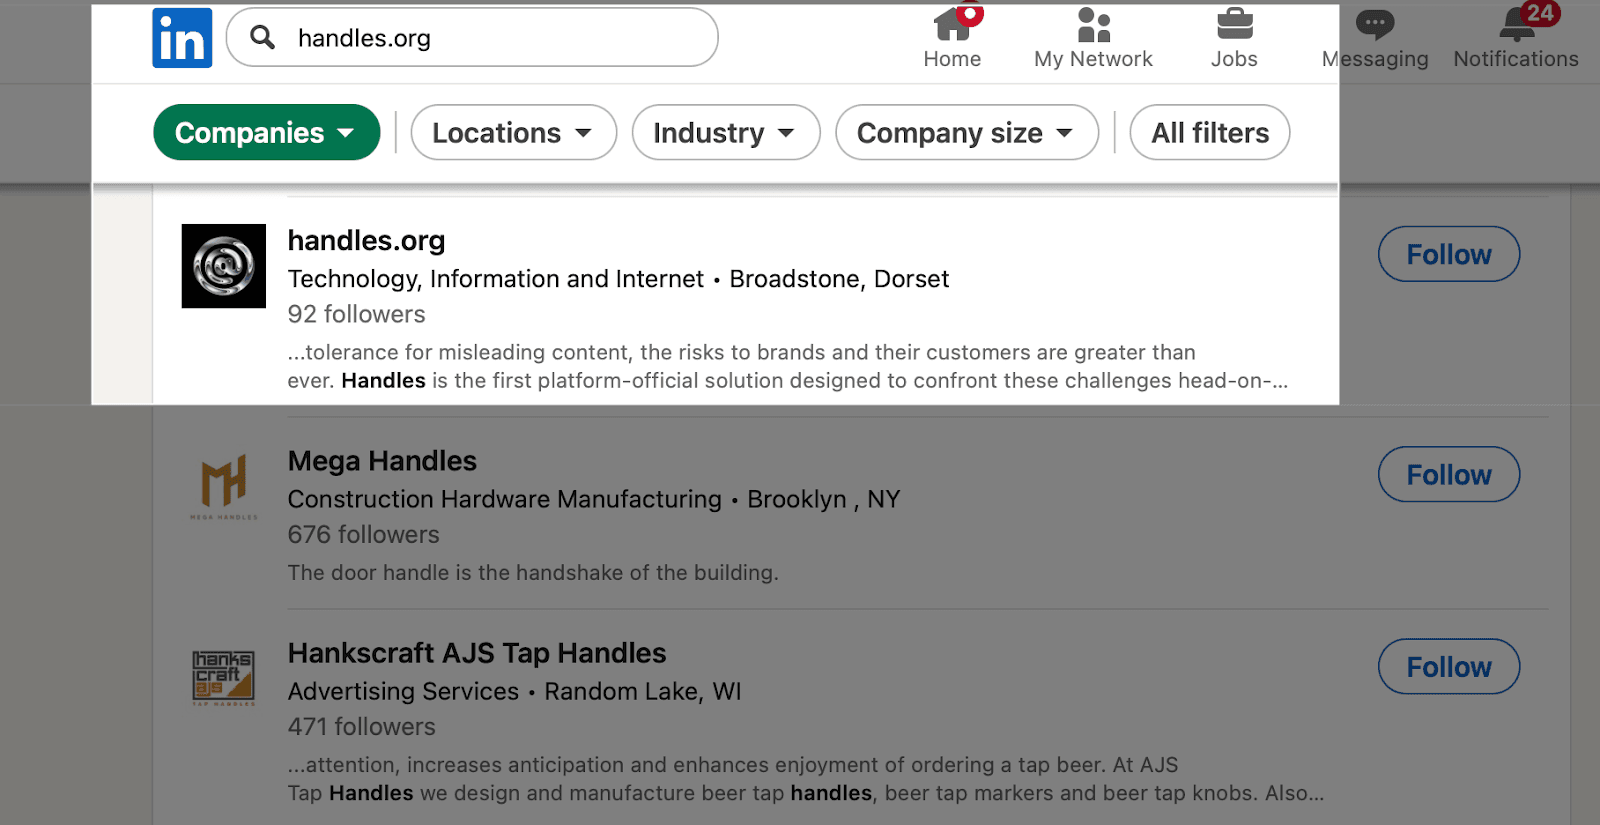This screenshot has width=1600, height=825.
Task: Open the Hankscraft AJS Tap Handles logo
Action: tap(224, 678)
